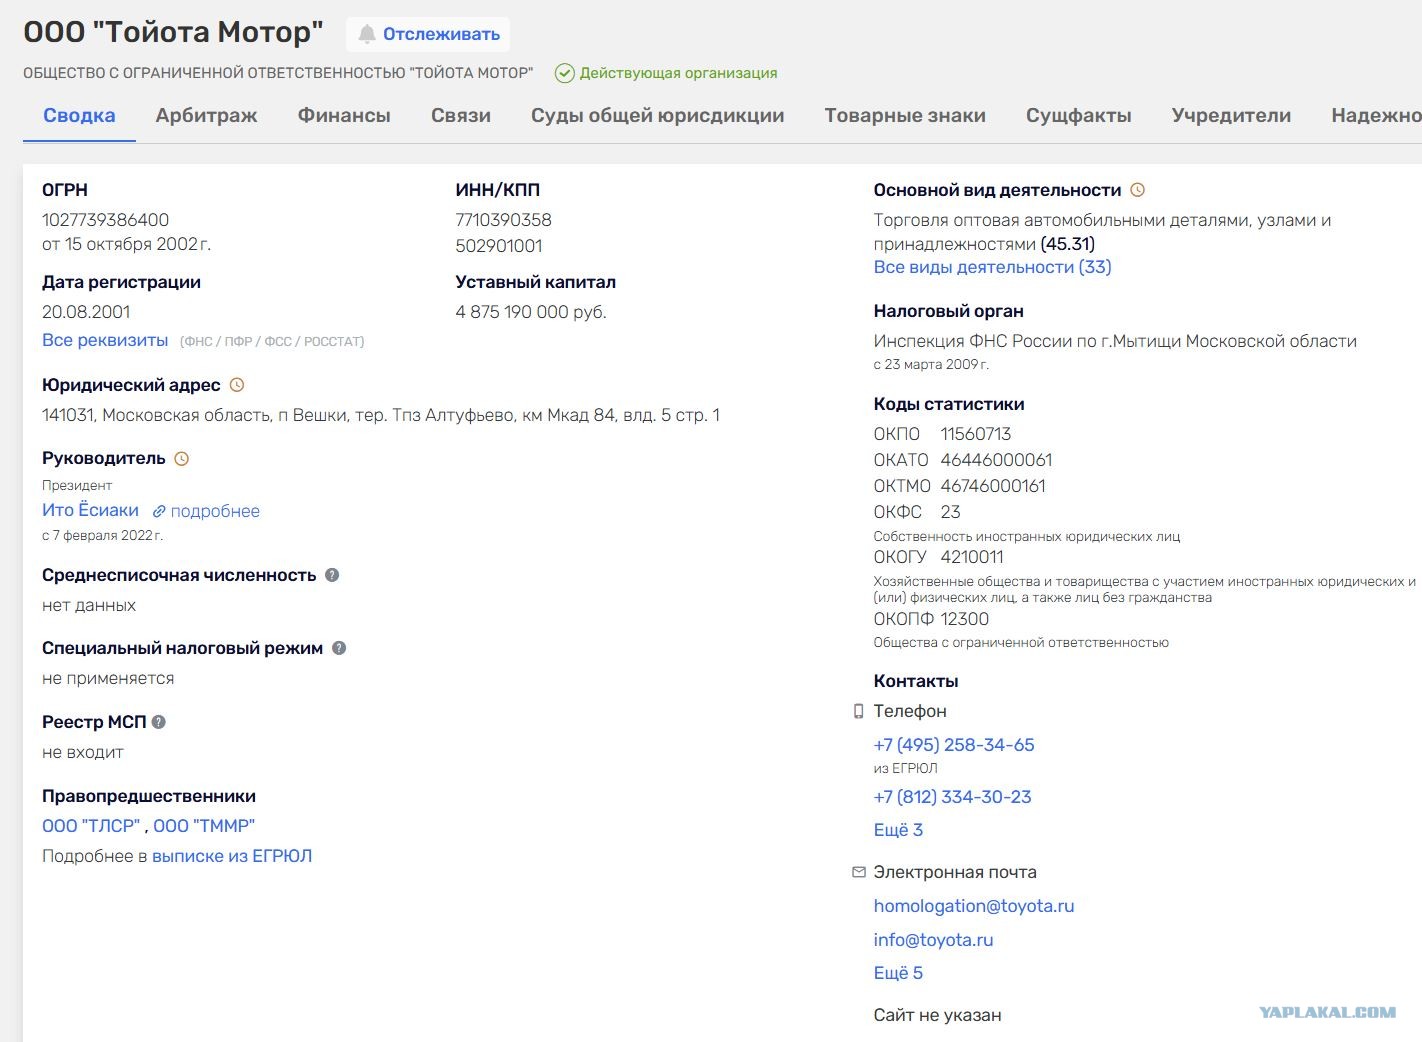Show help for Специальный налоговый режим
Image resolution: width=1422 pixels, height=1042 pixels.
[x=339, y=648]
